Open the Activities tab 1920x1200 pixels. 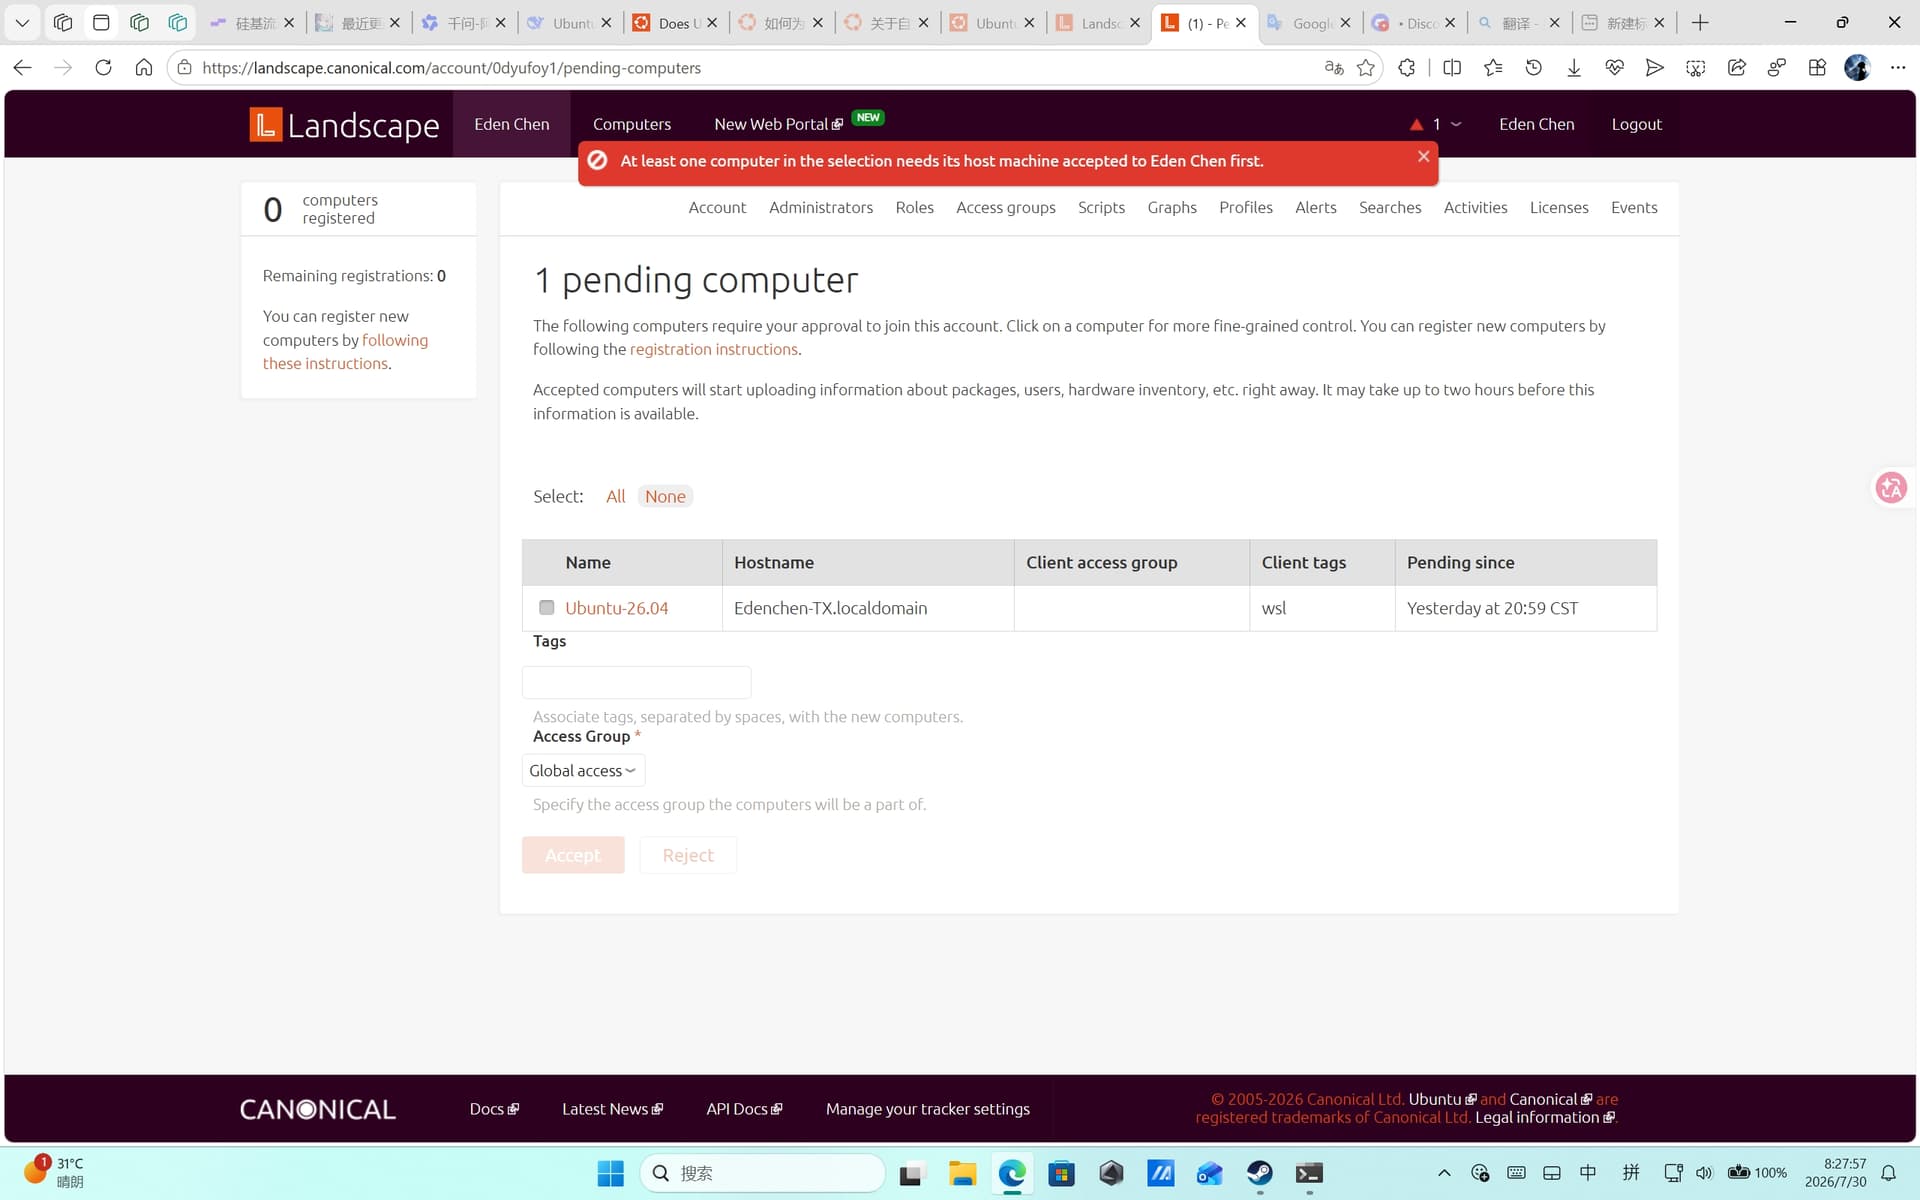[x=1475, y=207]
